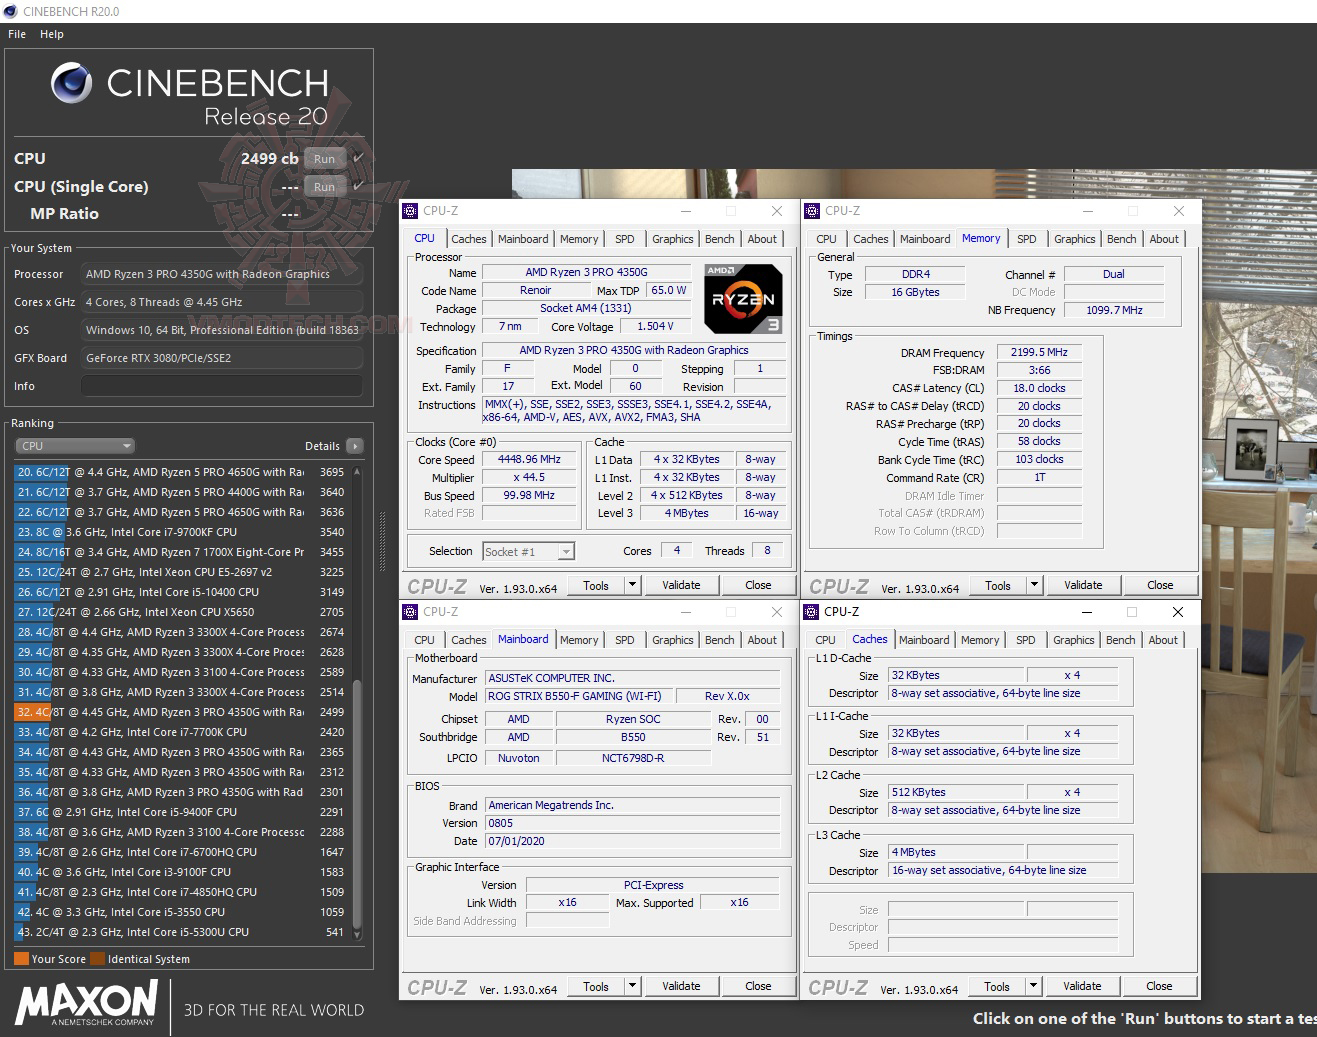
Task: Expand Tools arrow in CPU-Z Caches window
Action: [1033, 986]
